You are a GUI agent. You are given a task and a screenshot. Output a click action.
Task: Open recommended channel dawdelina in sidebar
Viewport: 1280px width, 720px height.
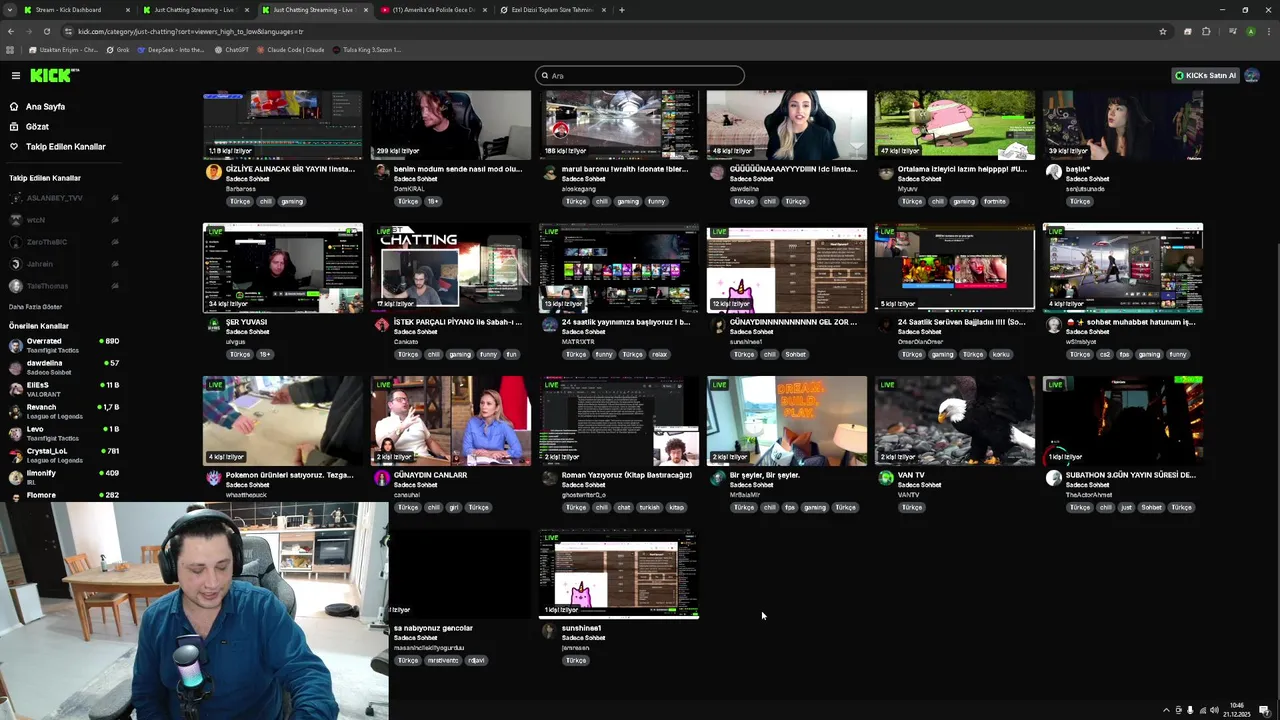pos(64,367)
